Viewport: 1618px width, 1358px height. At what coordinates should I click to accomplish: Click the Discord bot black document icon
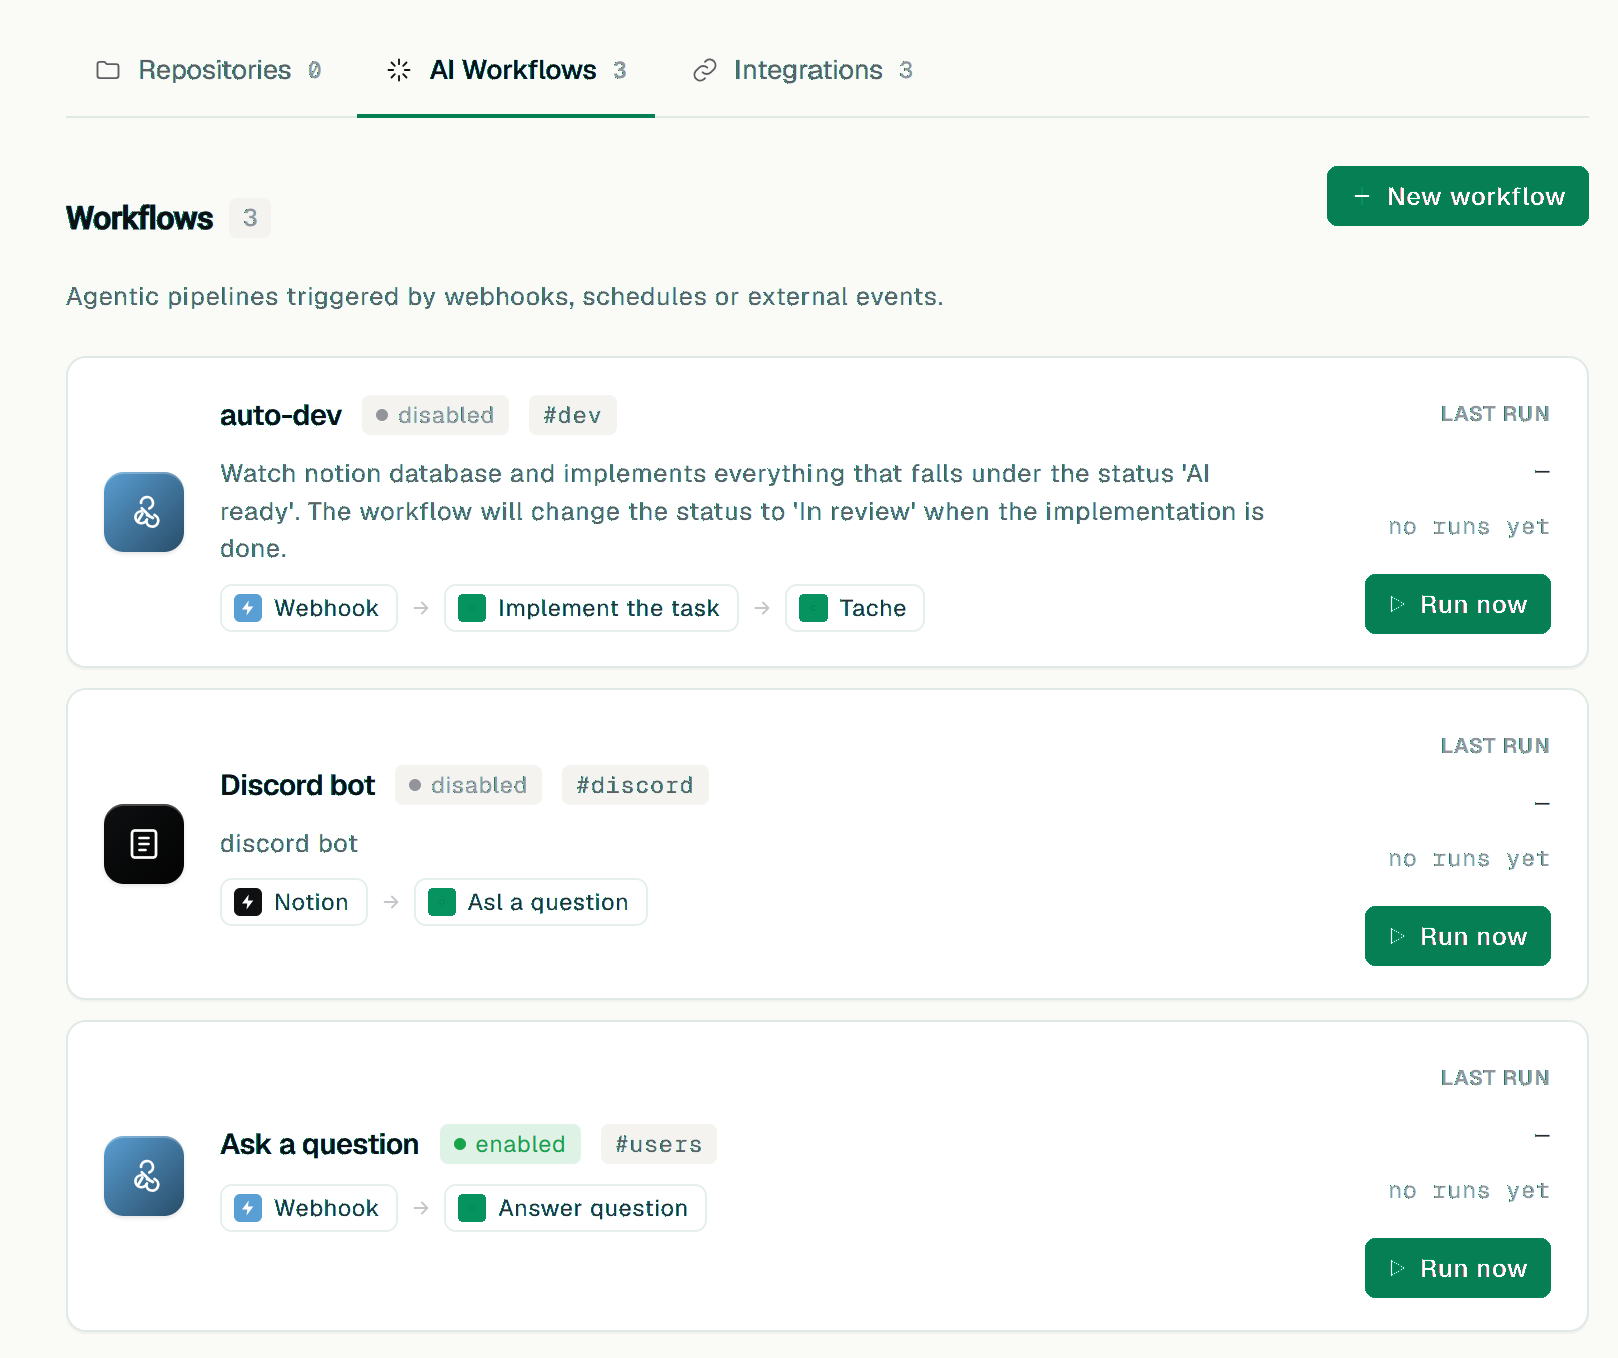[144, 844]
